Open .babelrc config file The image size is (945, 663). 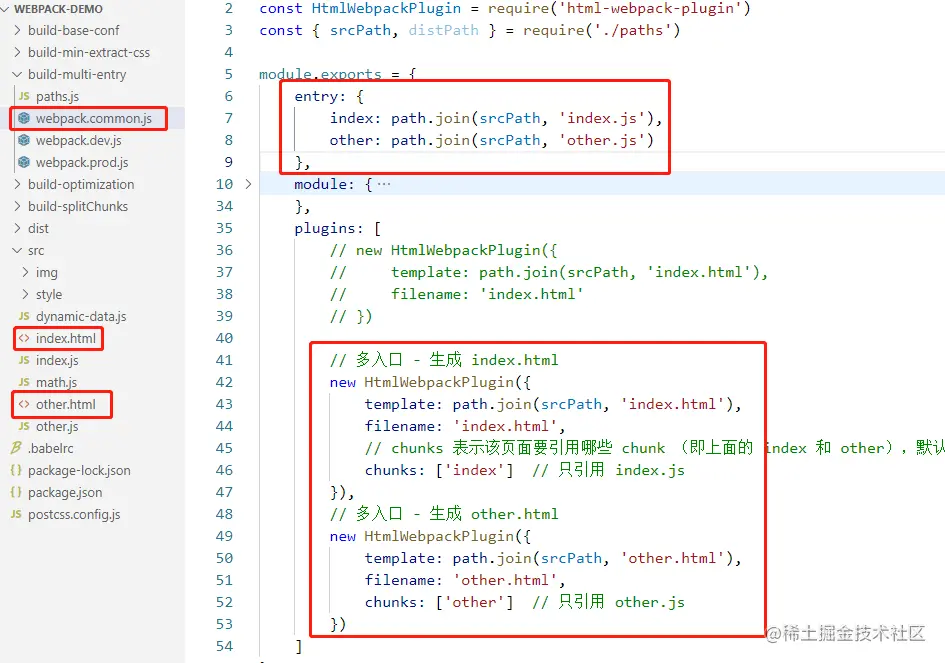coord(51,448)
